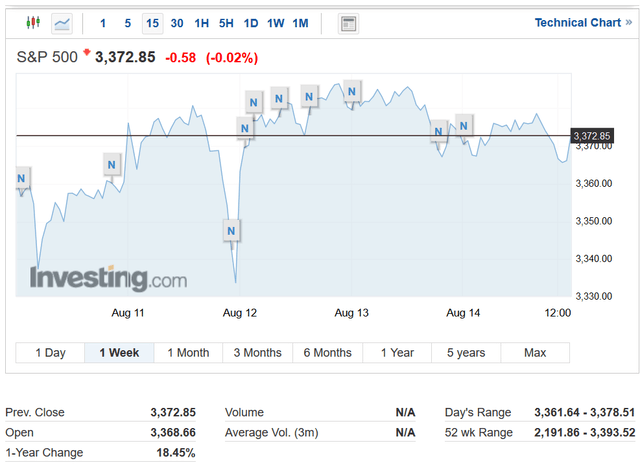Screen dimensions: 640x465
Task: Switch to the 1 Day range tab
Action: coord(50,353)
